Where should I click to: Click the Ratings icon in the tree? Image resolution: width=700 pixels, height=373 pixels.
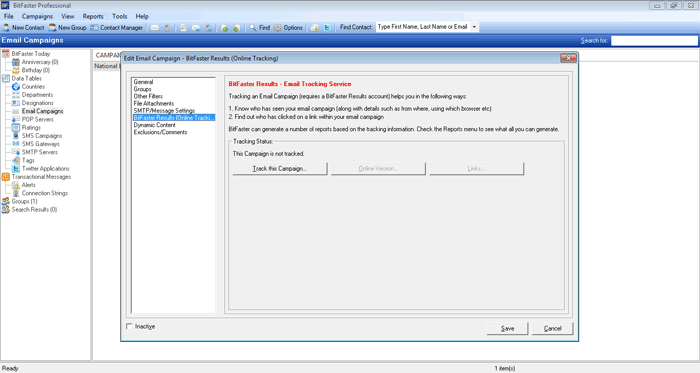16,128
